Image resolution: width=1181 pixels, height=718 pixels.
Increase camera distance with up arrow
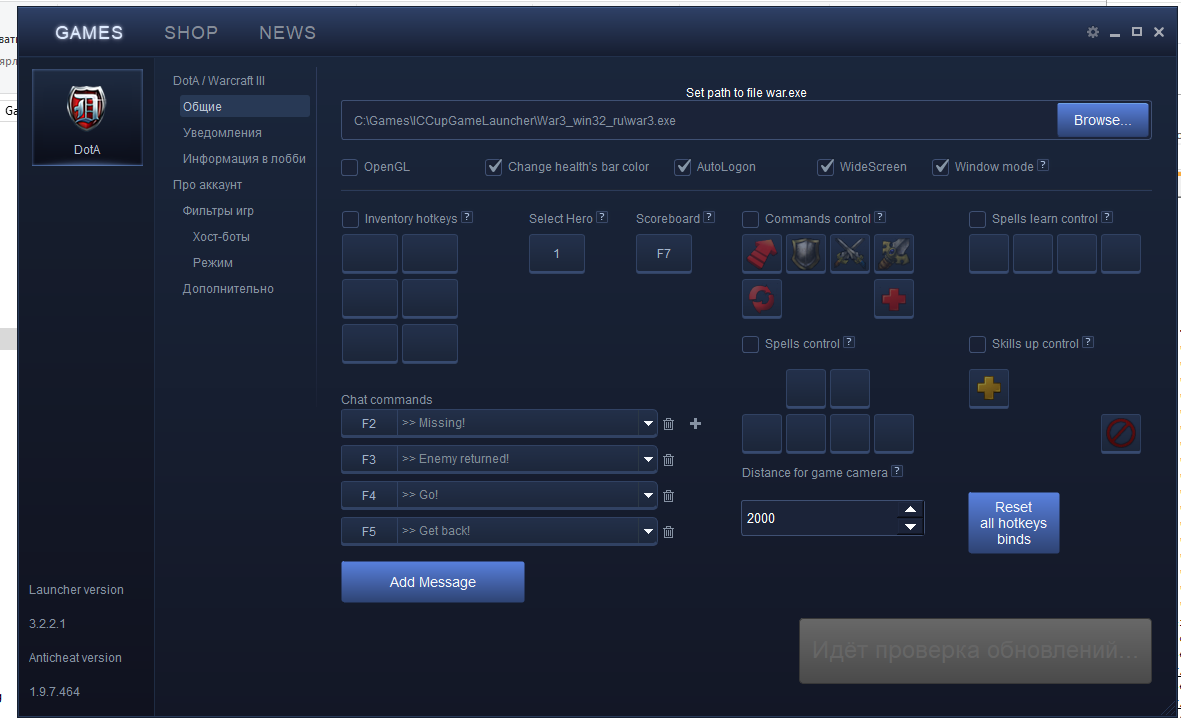(910, 509)
